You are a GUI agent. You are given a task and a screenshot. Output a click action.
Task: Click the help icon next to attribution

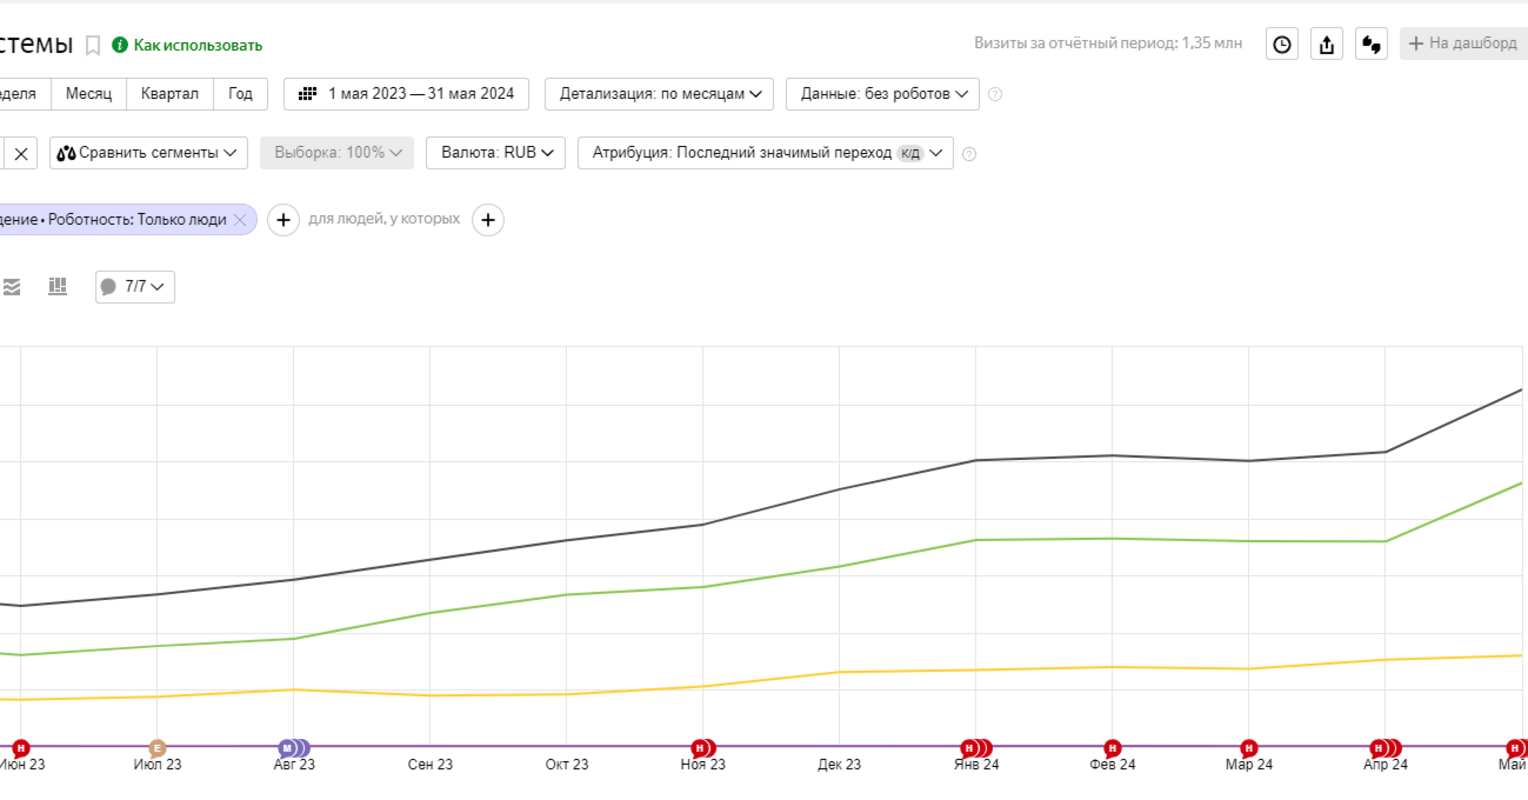click(969, 154)
